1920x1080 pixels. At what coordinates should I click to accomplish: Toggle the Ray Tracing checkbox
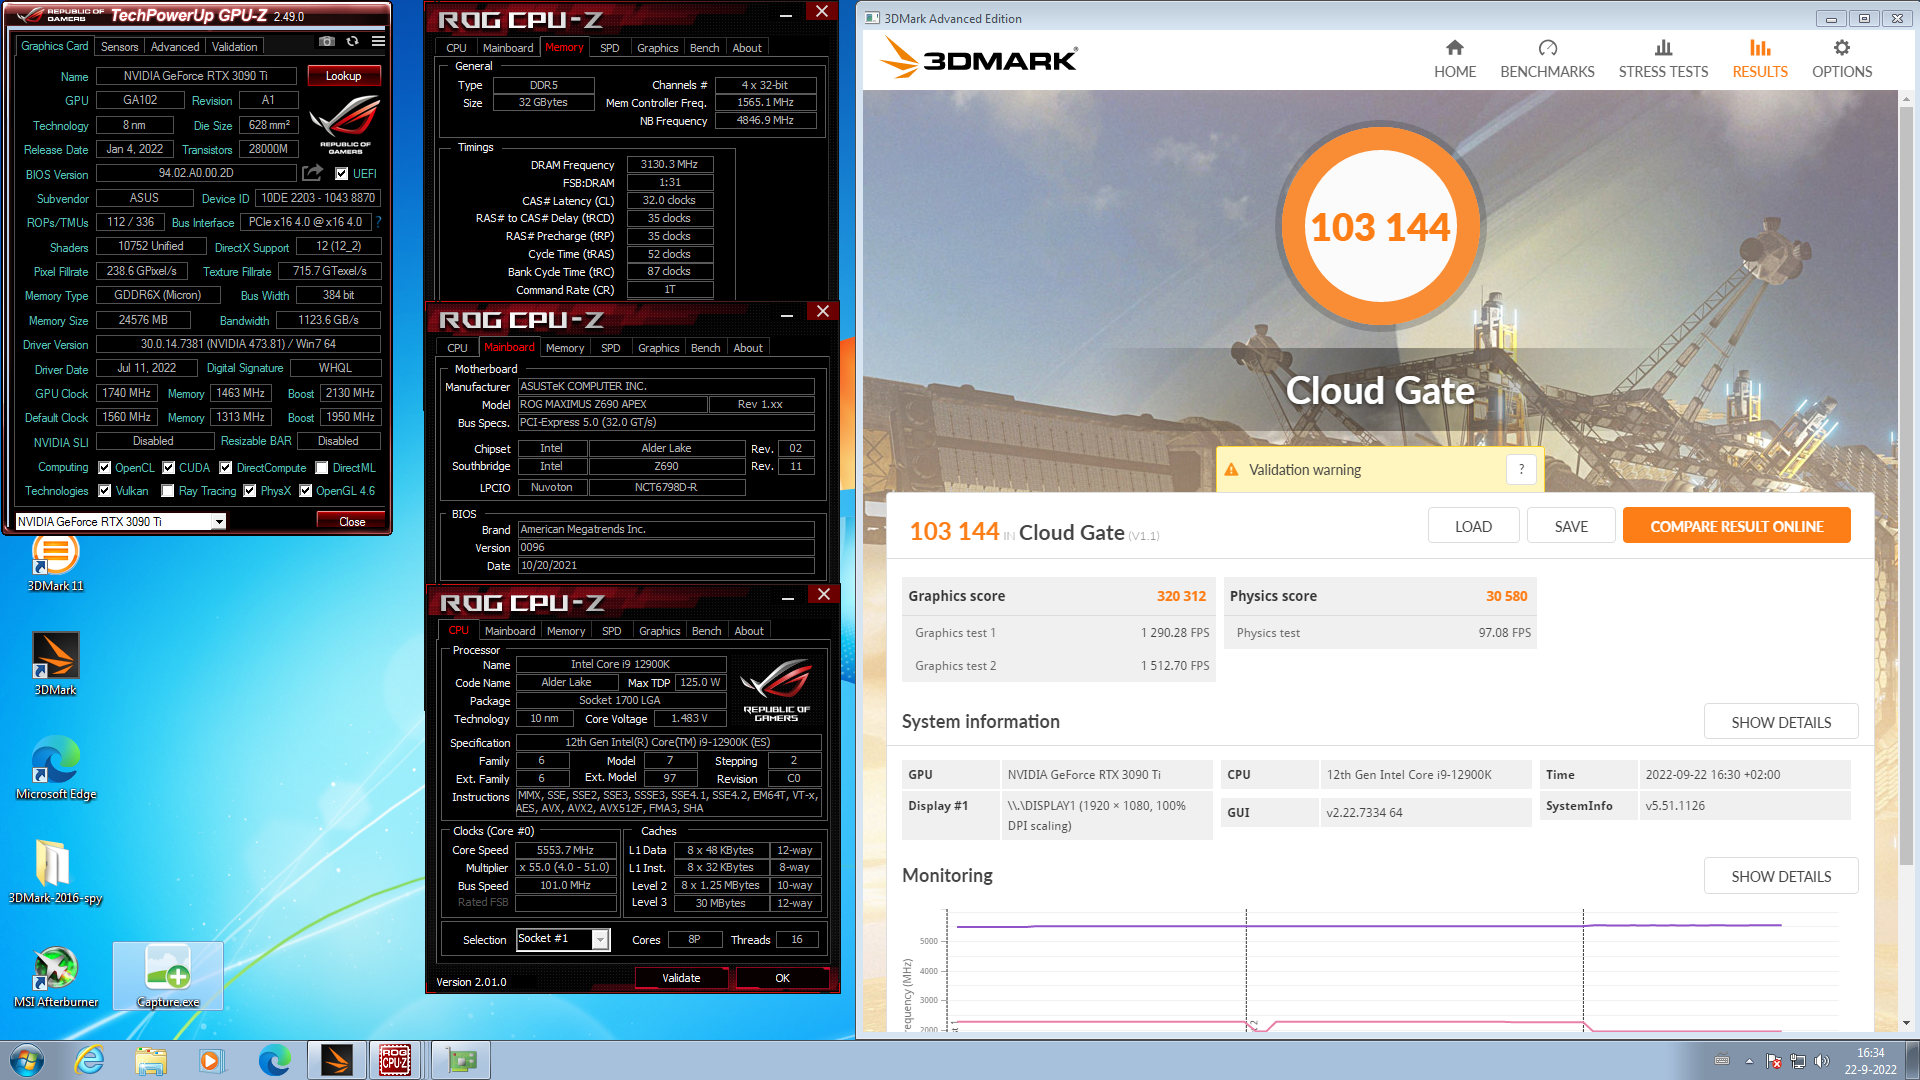(x=168, y=491)
